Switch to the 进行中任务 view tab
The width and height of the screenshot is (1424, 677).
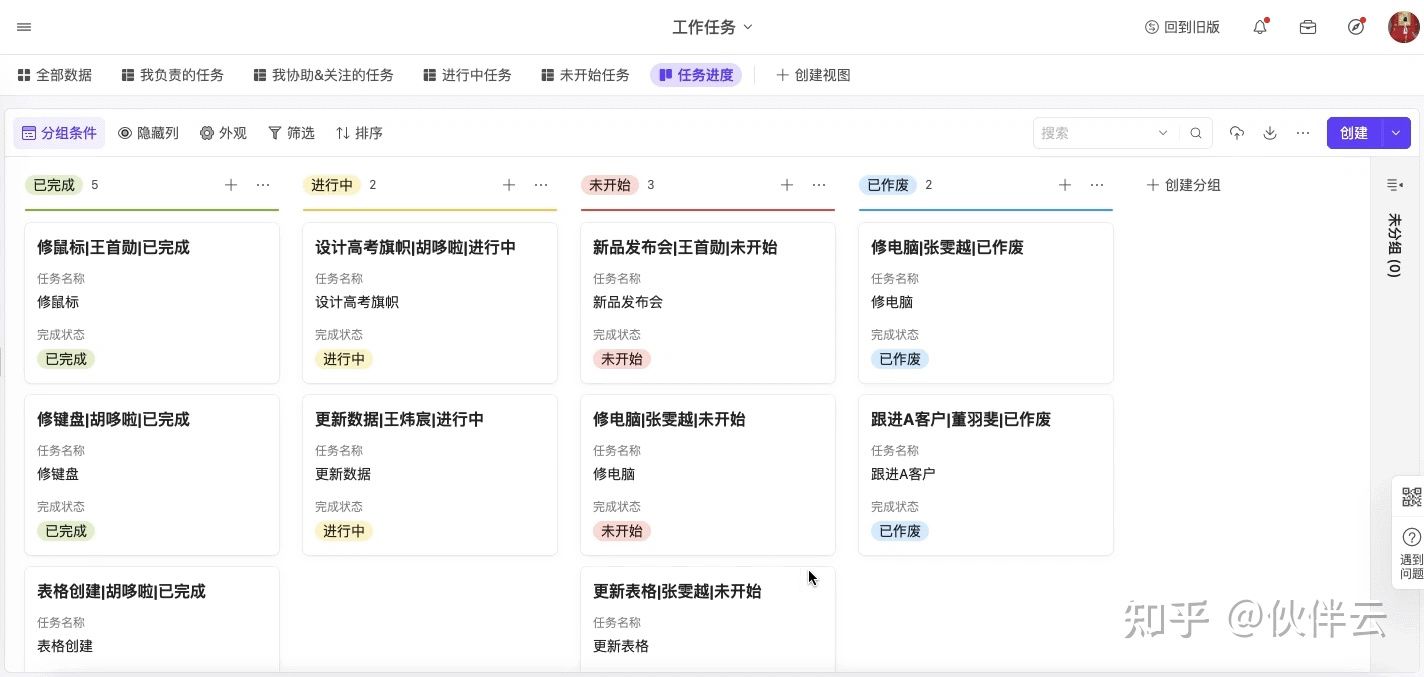(467, 75)
